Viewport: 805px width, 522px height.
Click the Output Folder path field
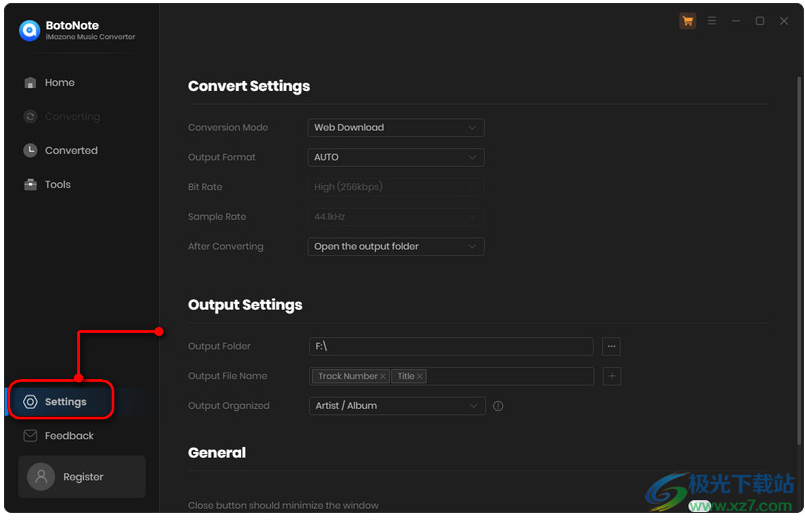point(450,346)
